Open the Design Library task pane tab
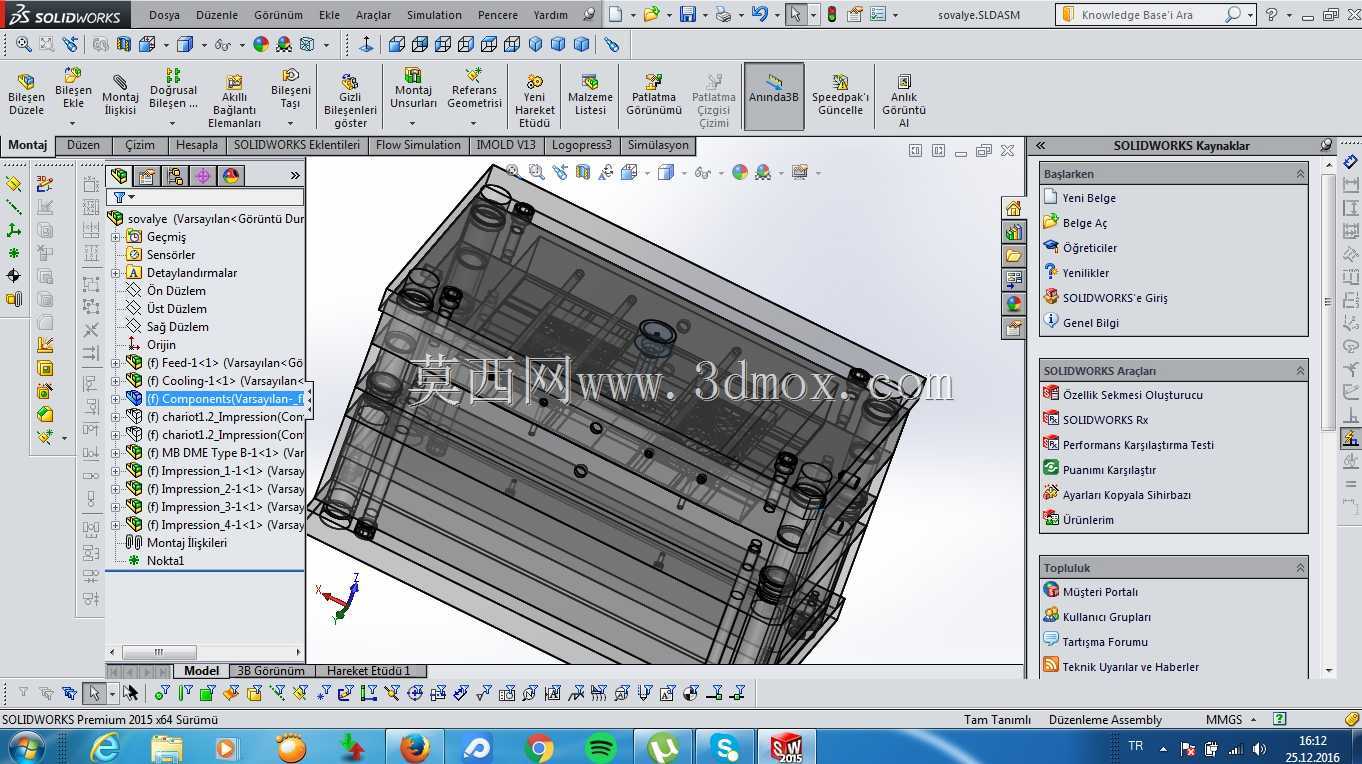The image size is (1362, 764). tap(1014, 232)
